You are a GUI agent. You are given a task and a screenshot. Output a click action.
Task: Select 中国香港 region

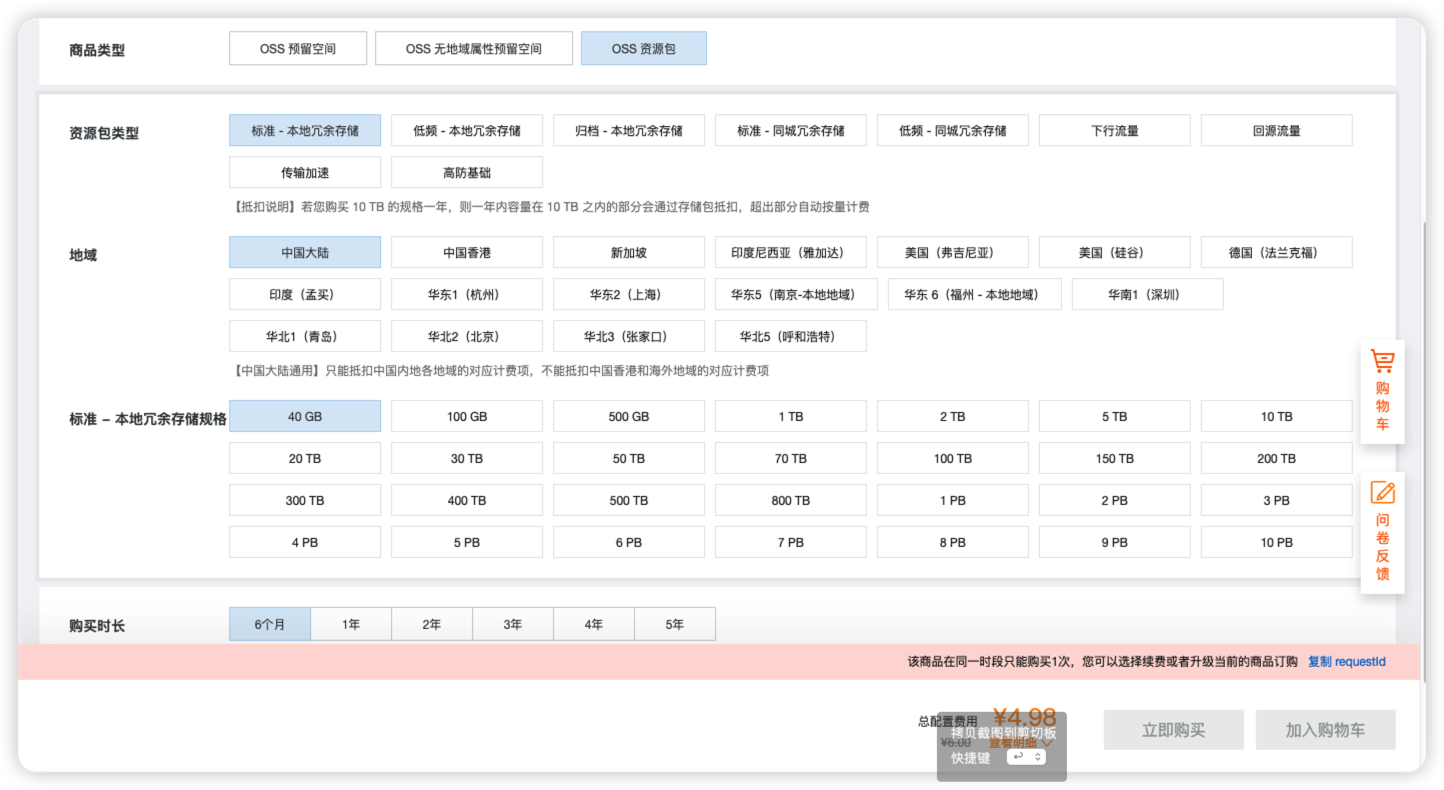pos(467,252)
